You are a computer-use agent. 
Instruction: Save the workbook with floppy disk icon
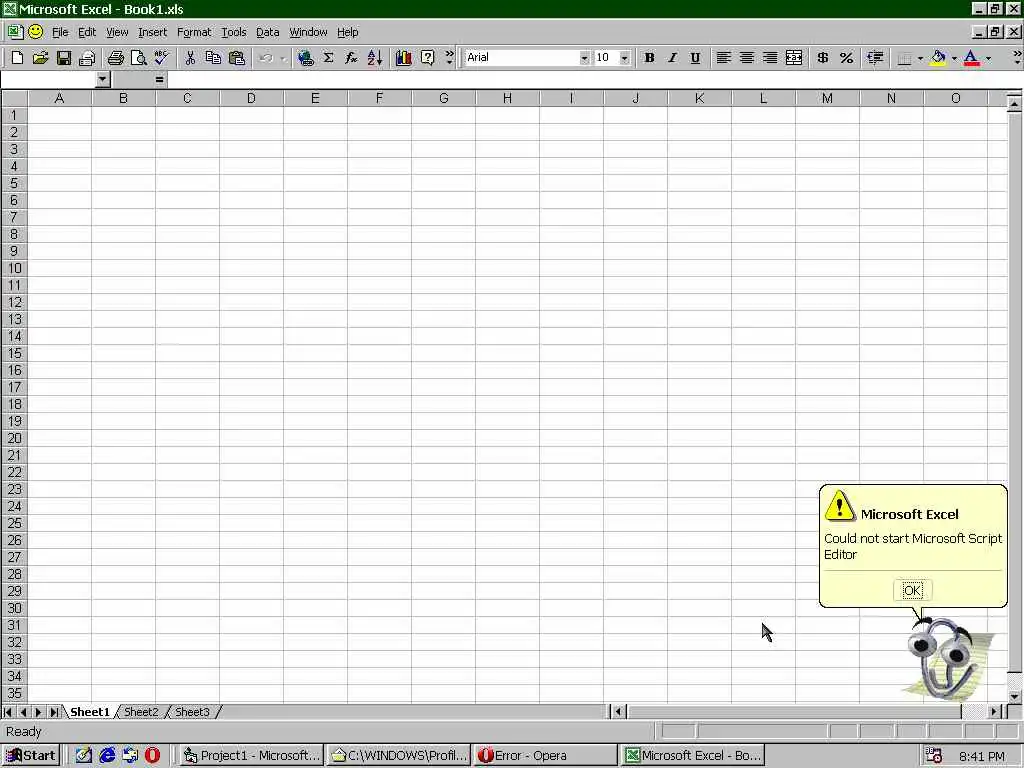(63, 58)
